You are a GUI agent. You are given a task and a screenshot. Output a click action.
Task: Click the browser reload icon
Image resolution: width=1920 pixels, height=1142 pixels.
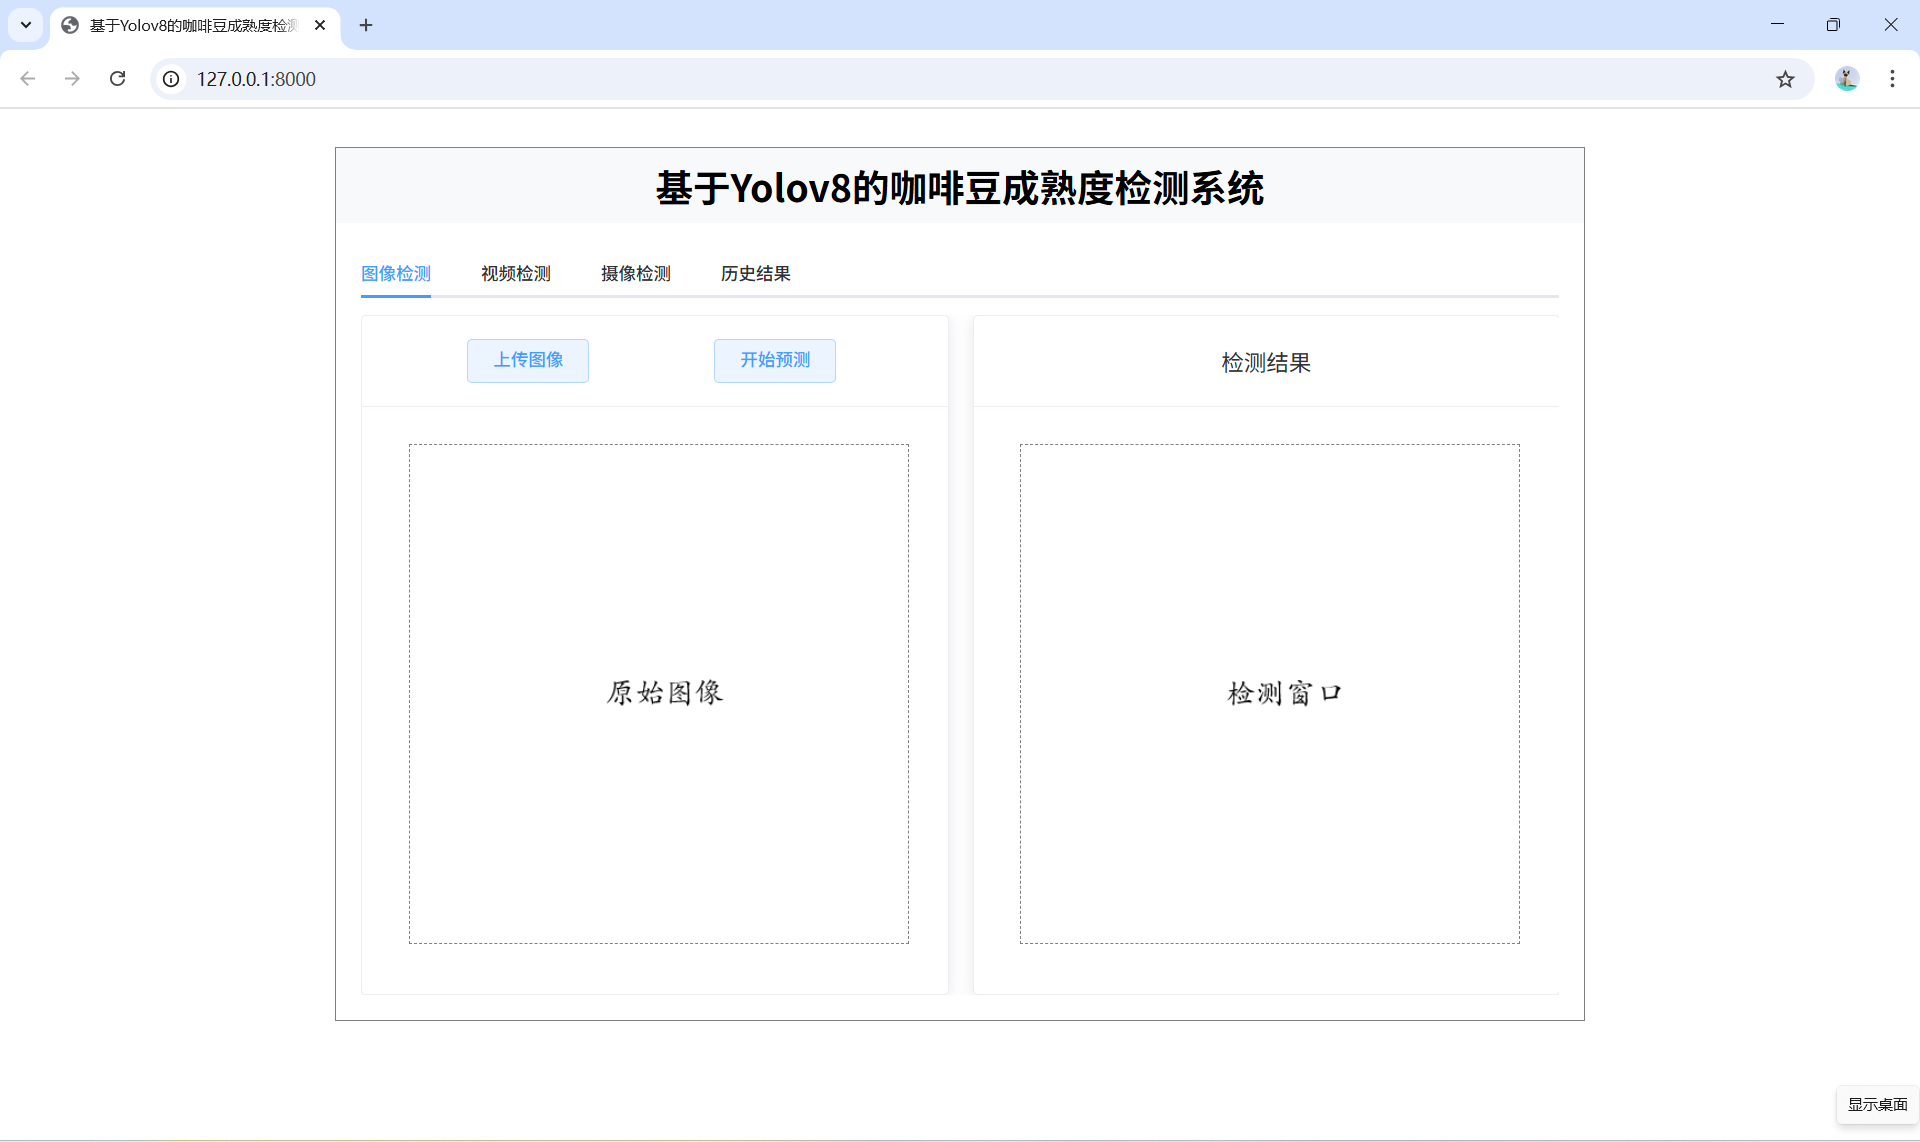tap(117, 79)
